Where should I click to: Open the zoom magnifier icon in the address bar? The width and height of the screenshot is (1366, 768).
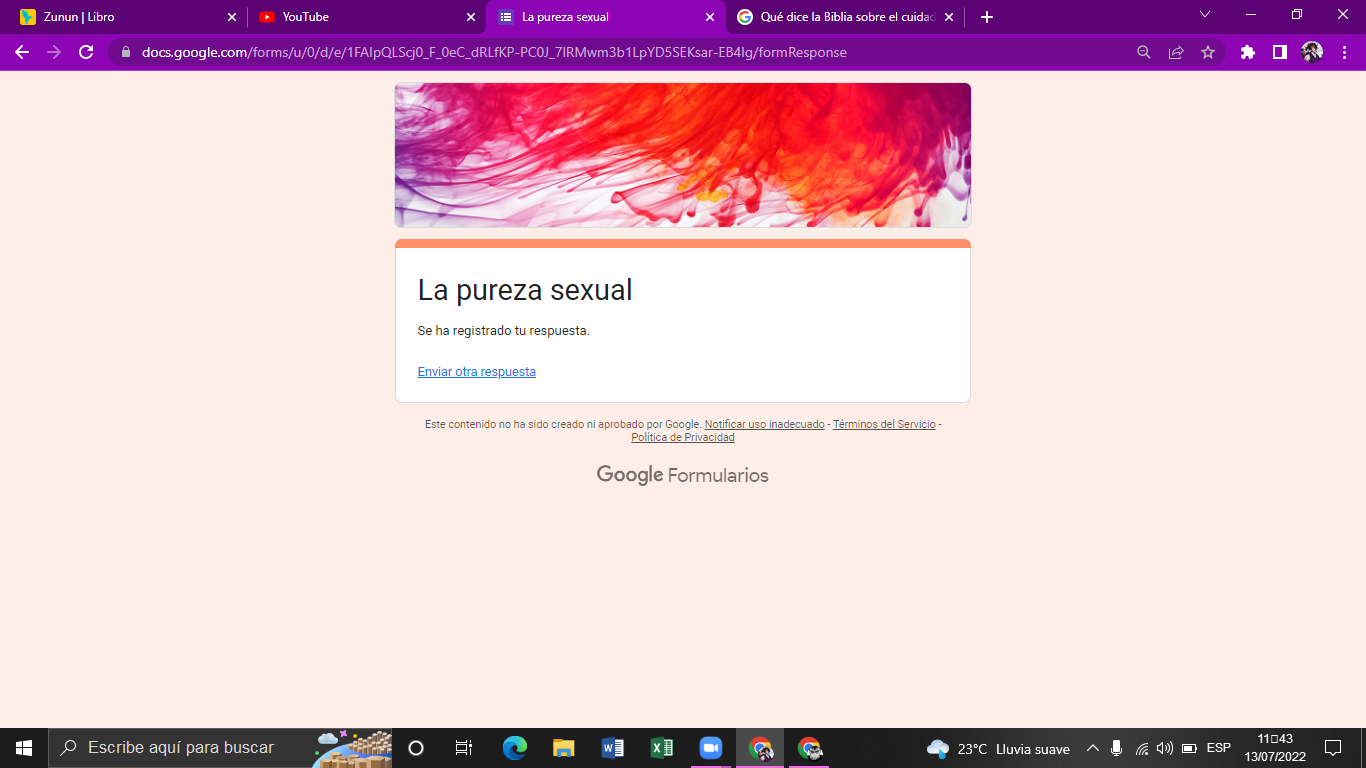coord(1144,52)
